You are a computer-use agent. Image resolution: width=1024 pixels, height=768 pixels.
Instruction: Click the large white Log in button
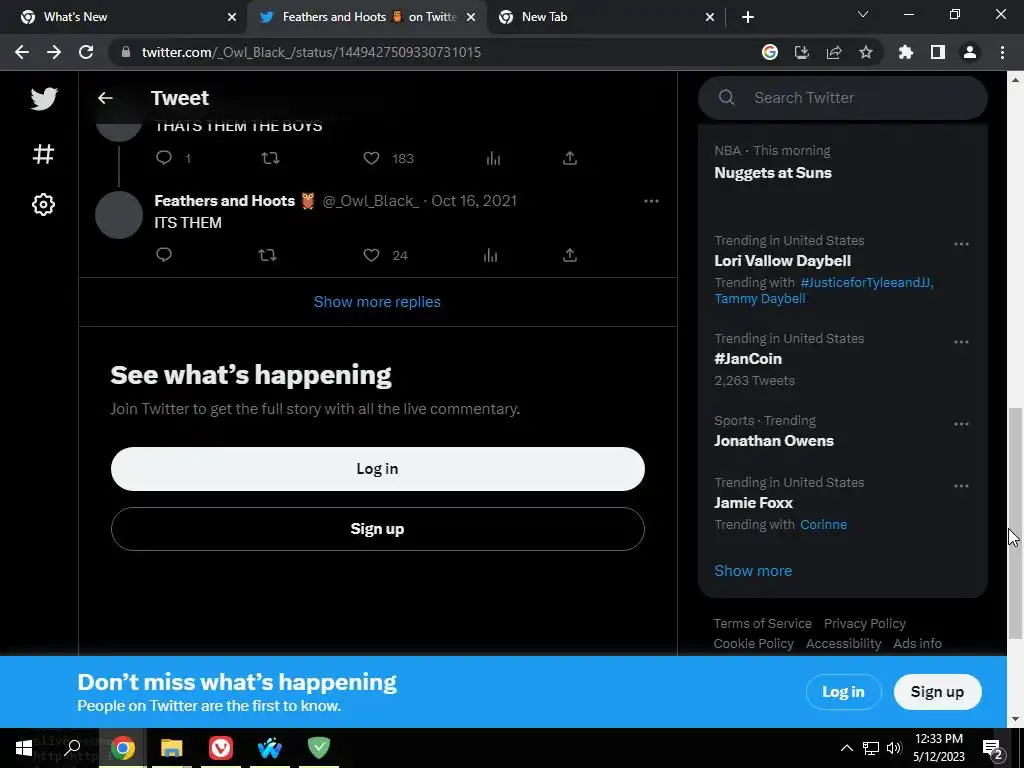[377, 469]
